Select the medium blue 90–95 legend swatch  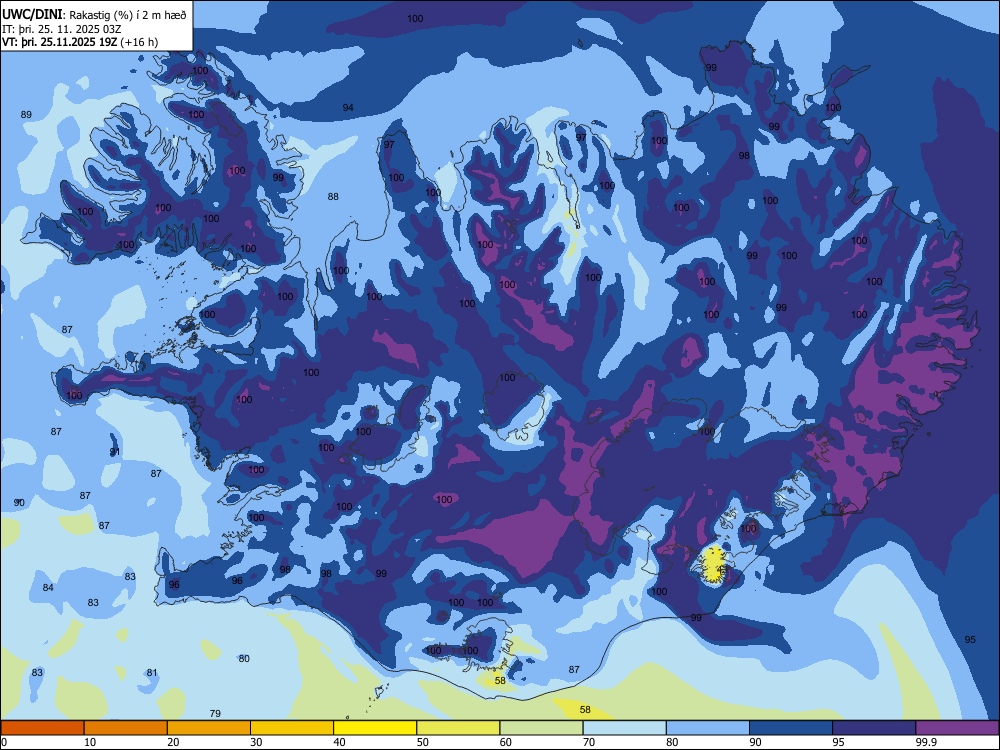(x=791, y=728)
